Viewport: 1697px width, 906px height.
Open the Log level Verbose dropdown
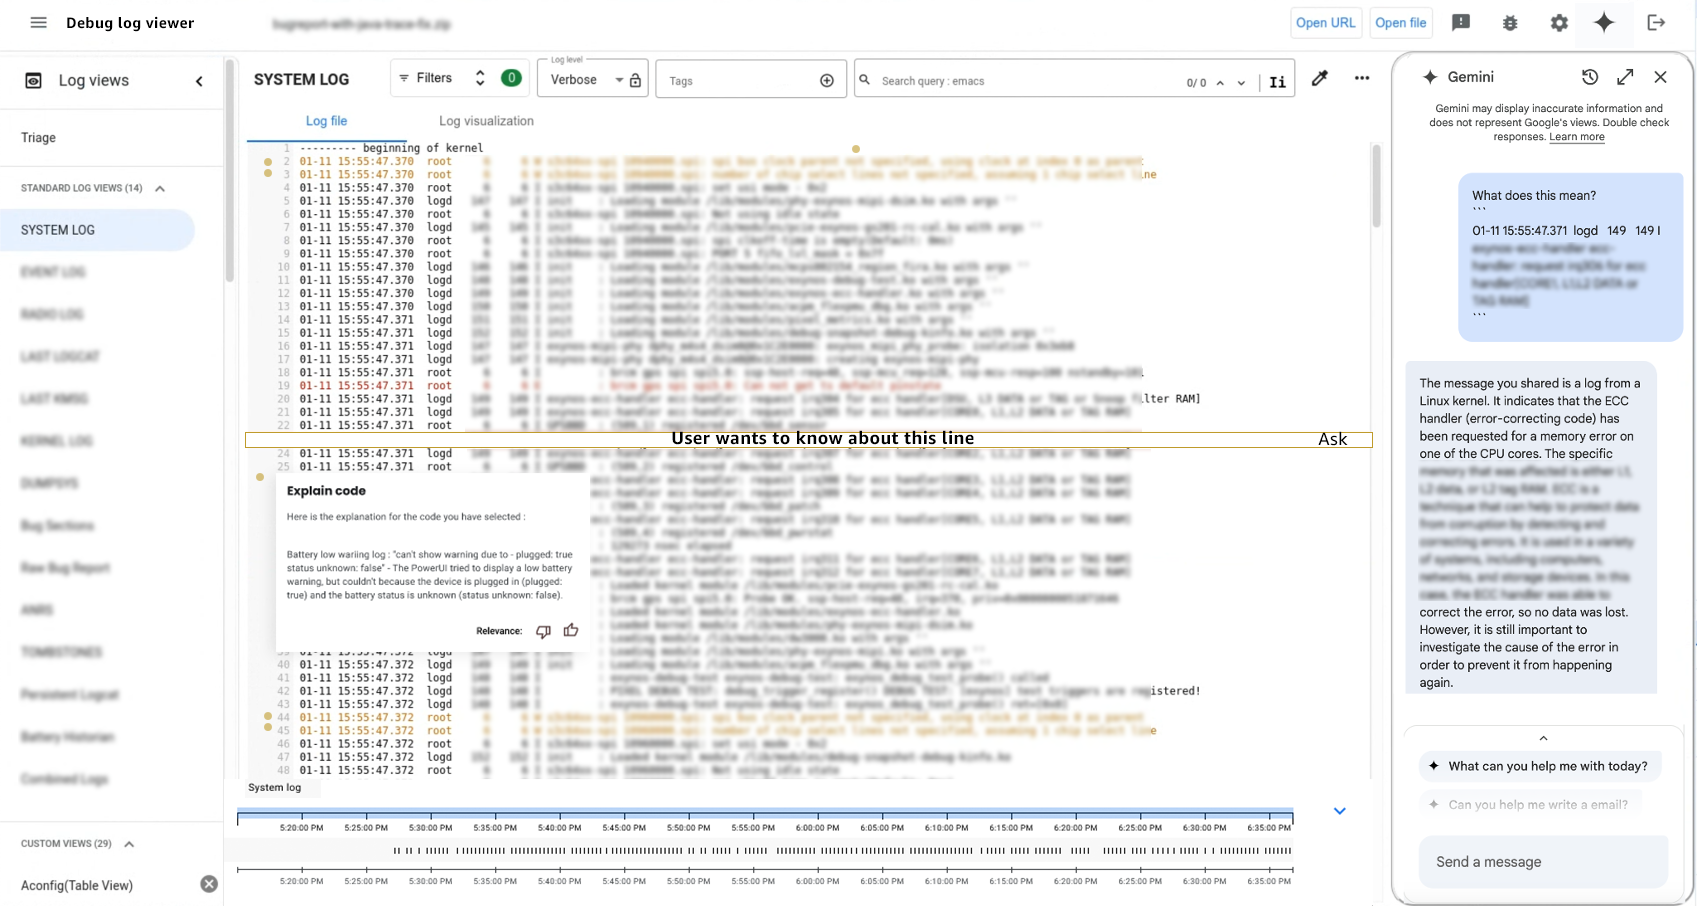(x=592, y=79)
